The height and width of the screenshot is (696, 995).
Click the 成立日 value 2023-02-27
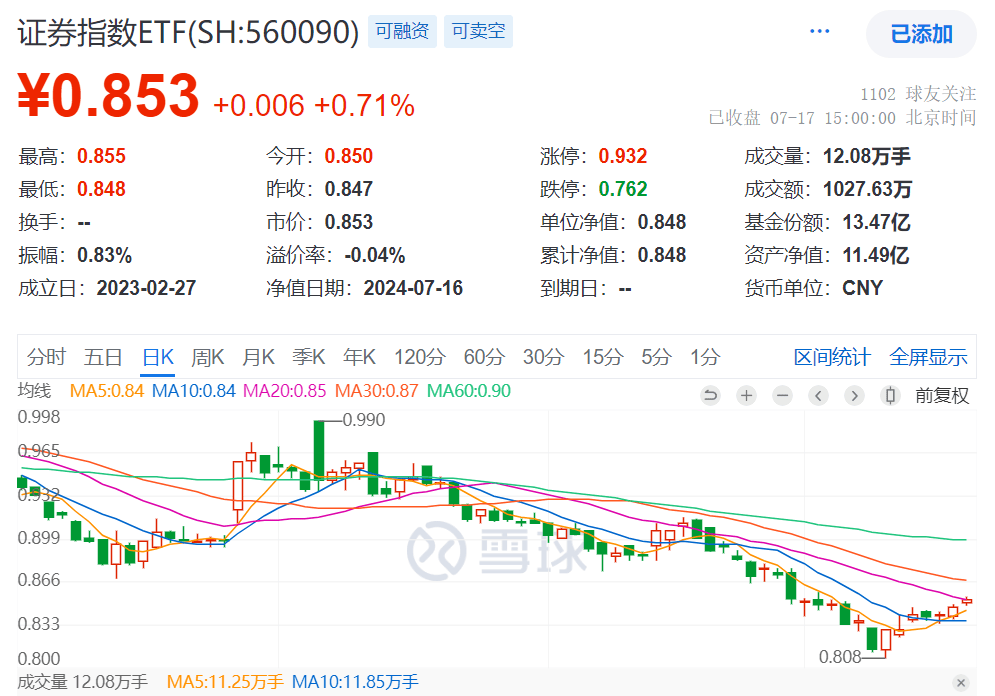(x=146, y=288)
